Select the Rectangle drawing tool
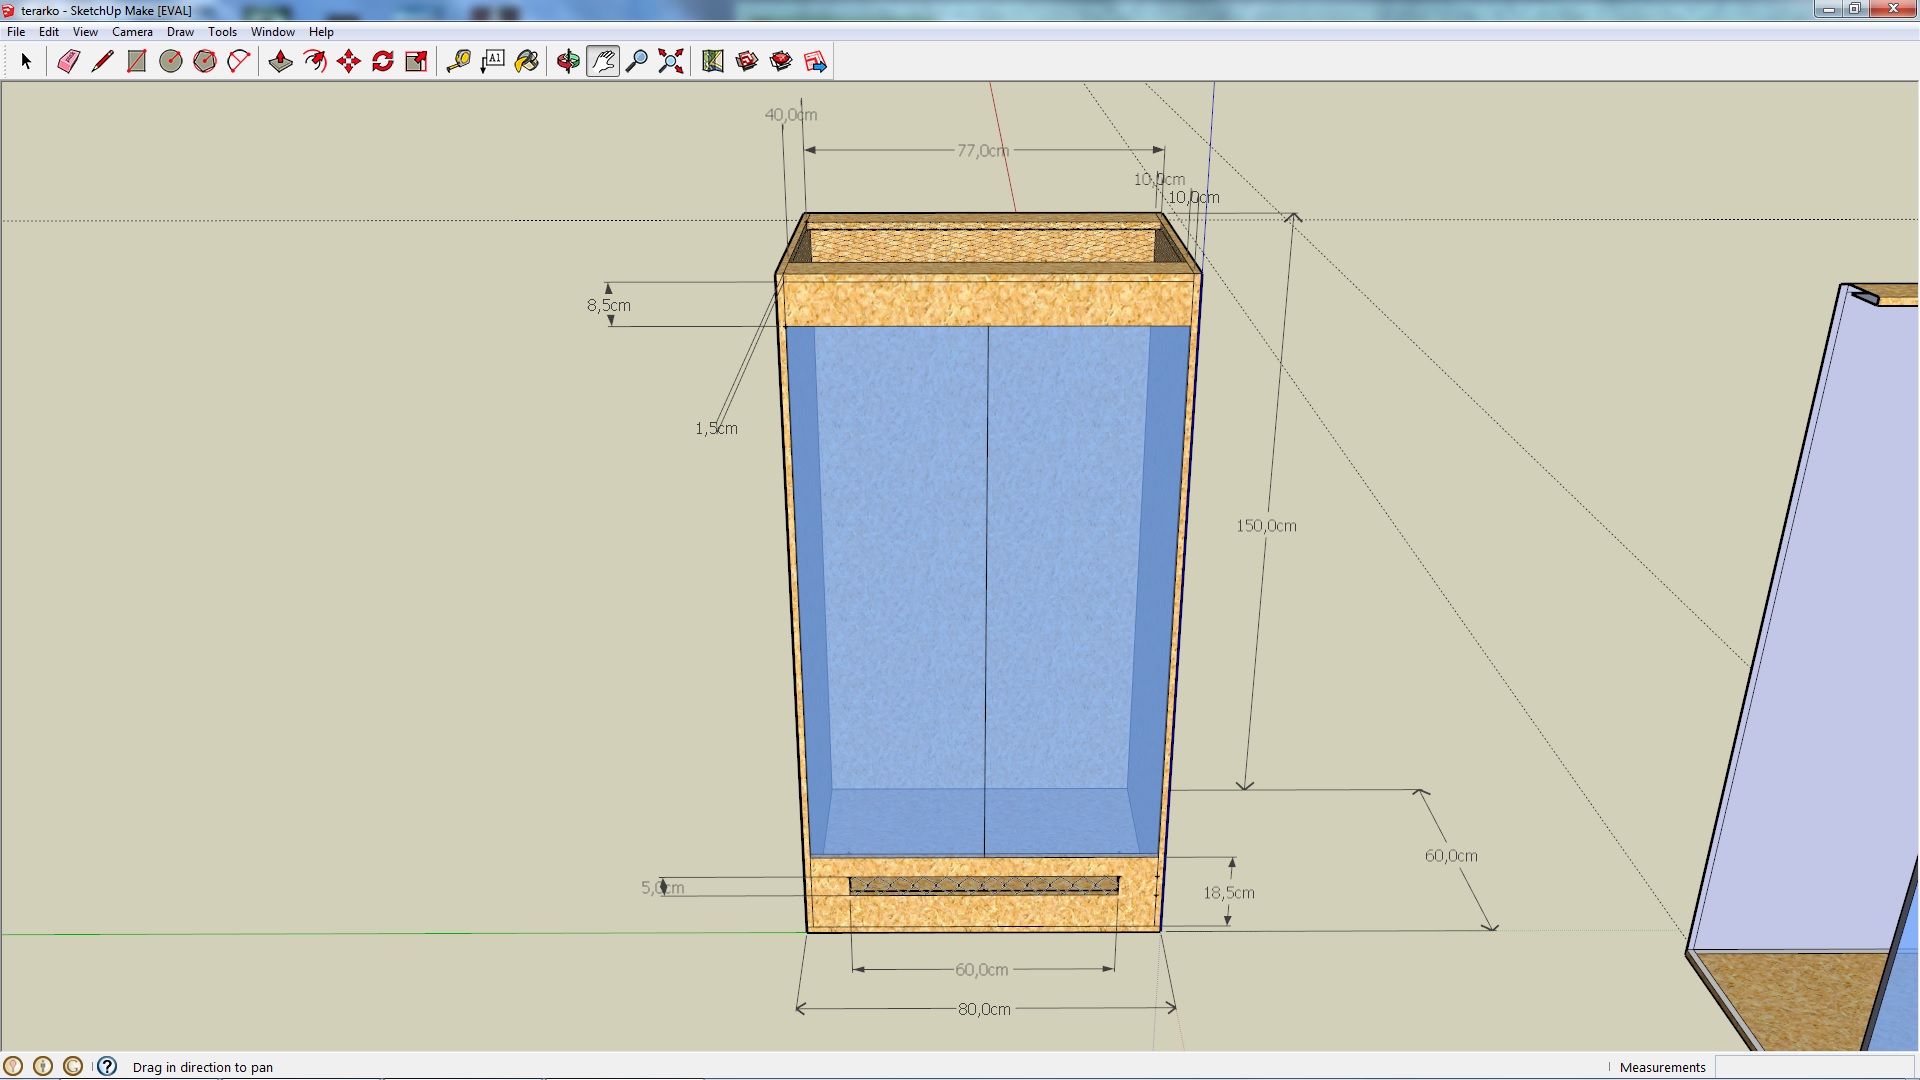Screen dimensions: 1920x1080 pyautogui.click(x=136, y=62)
